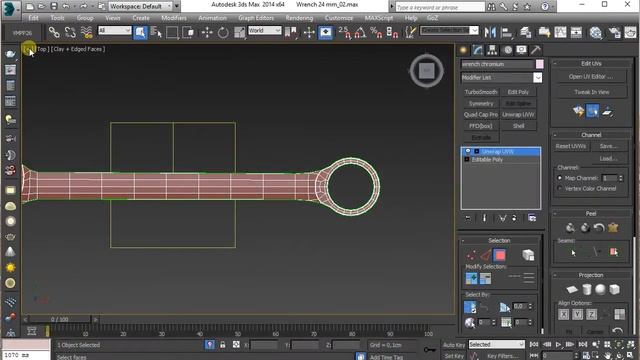The width and height of the screenshot is (640, 360).
Task: Enable Polygon sub-object selection mode
Action: pos(500,256)
